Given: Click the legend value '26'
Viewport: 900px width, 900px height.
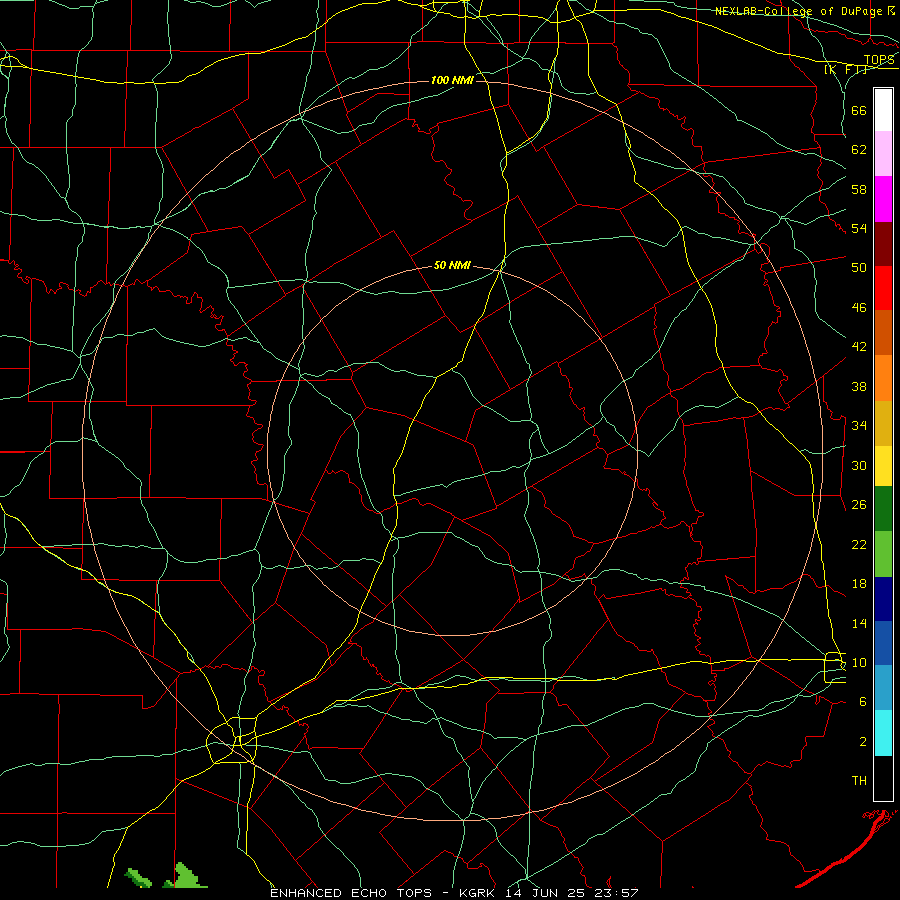Looking at the screenshot, I should (x=859, y=505).
